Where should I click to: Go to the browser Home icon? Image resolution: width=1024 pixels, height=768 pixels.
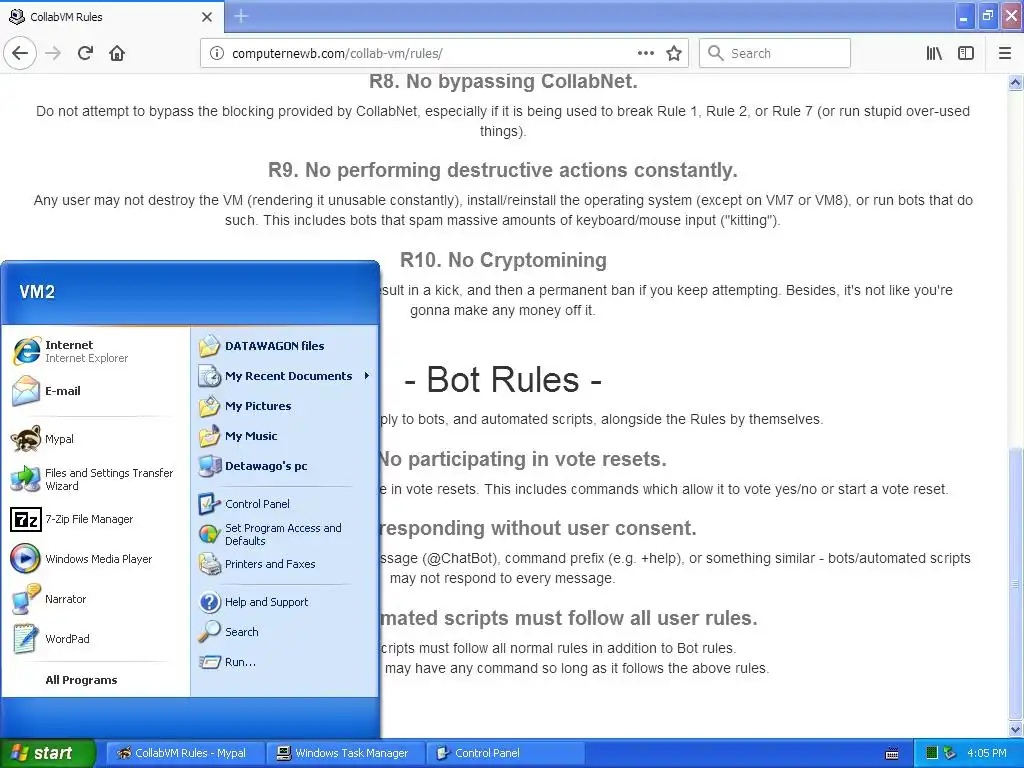click(x=117, y=53)
